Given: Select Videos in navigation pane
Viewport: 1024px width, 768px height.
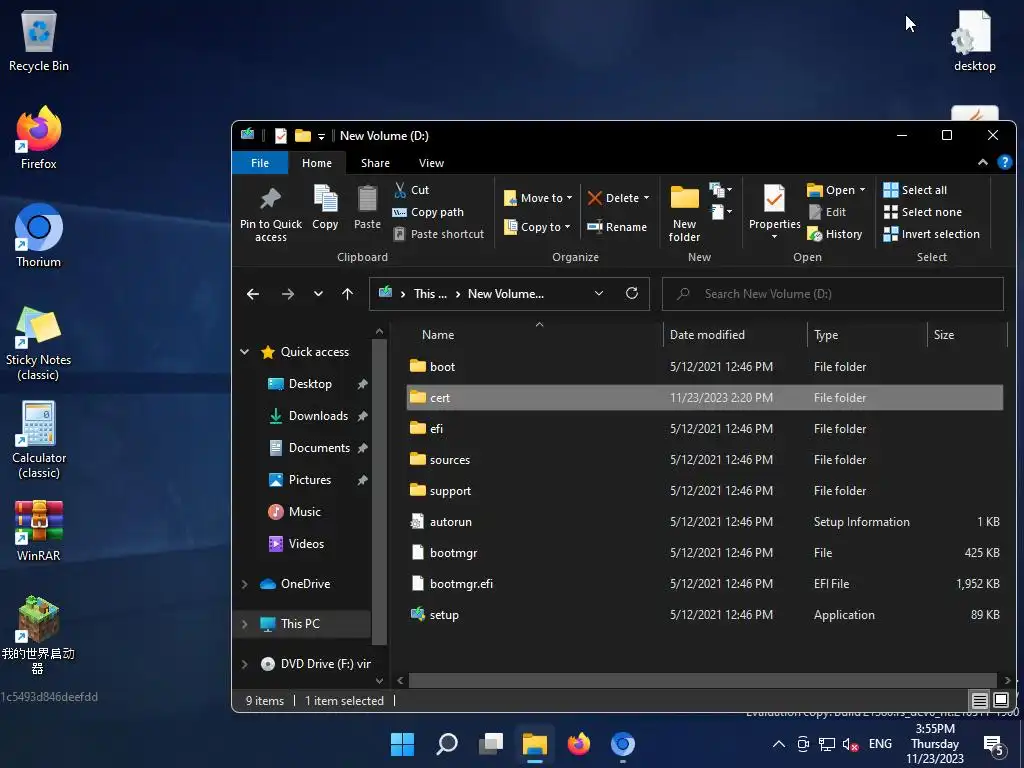Looking at the screenshot, I should click(x=306, y=544).
